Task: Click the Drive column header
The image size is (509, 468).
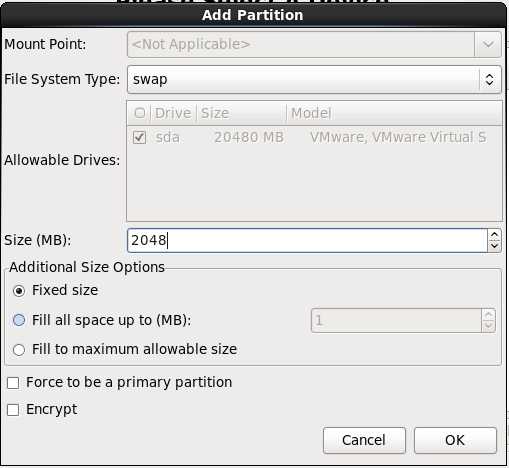Action: point(173,113)
